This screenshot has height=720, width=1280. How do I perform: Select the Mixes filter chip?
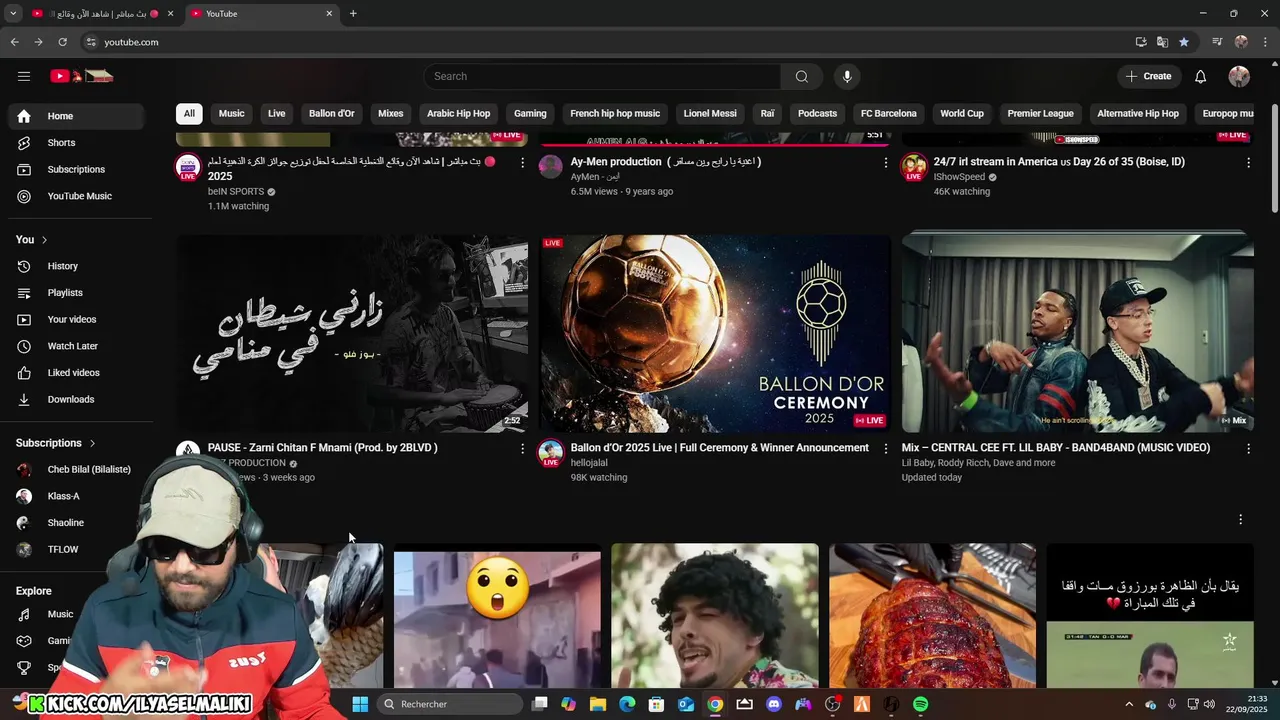(x=391, y=114)
